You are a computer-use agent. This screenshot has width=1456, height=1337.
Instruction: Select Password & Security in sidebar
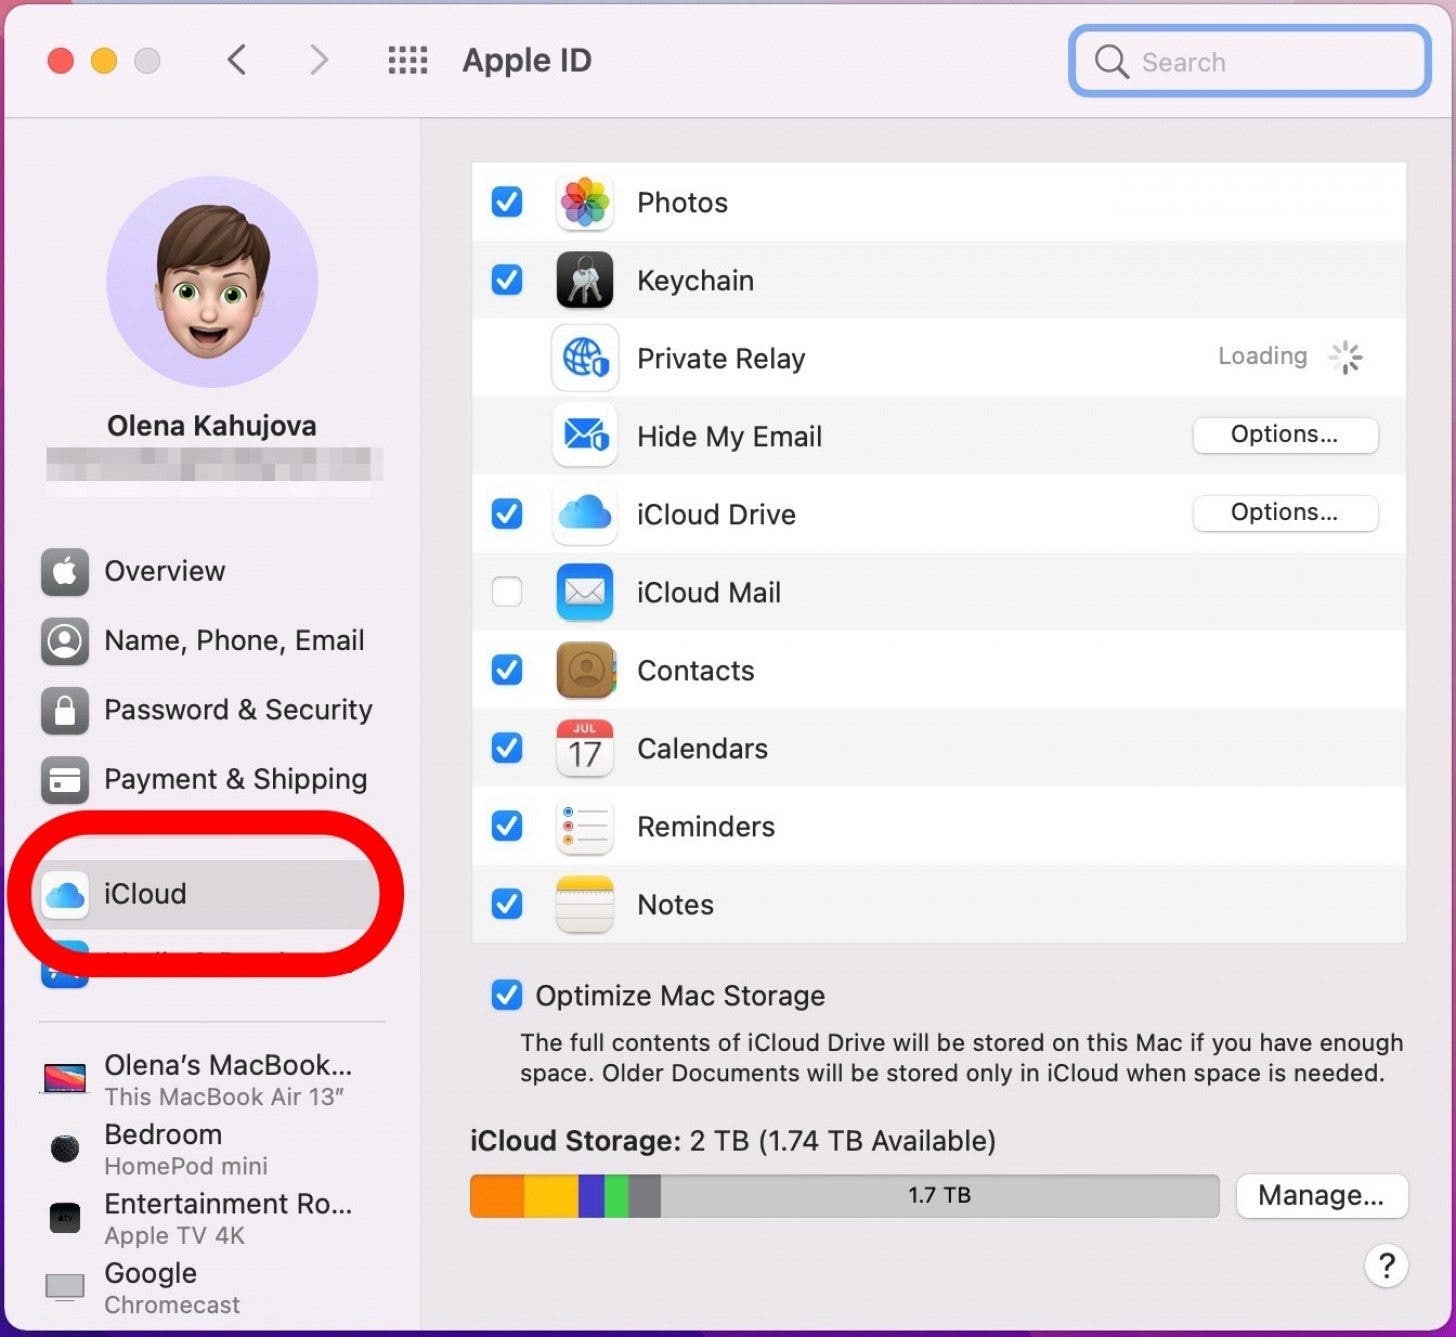pos(237,710)
